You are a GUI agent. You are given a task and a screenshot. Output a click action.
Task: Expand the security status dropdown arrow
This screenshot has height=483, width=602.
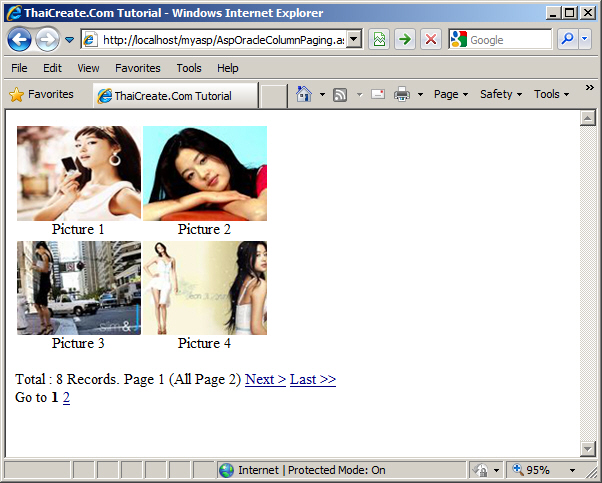point(496,471)
